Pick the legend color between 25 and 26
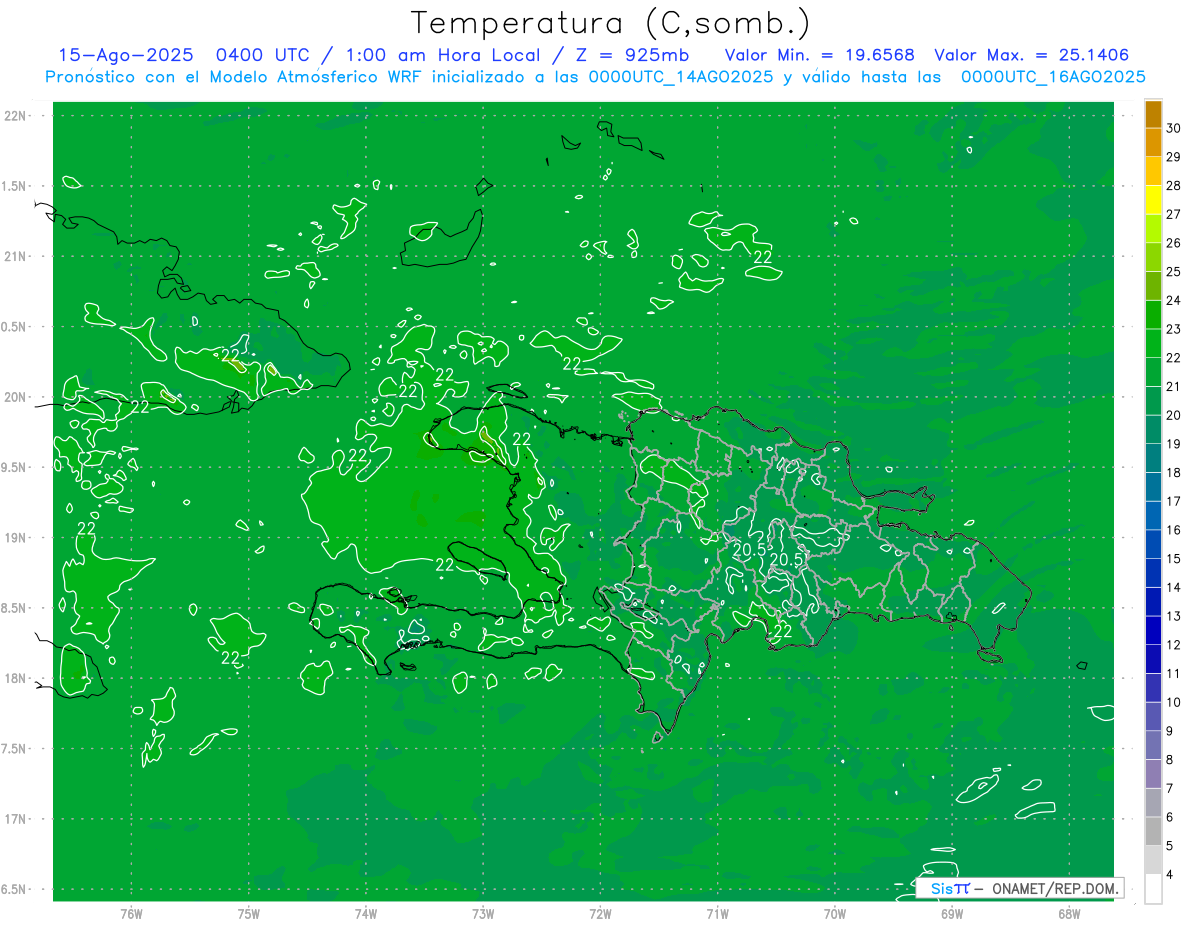Screen dimensions: 1200x927 1153,257
